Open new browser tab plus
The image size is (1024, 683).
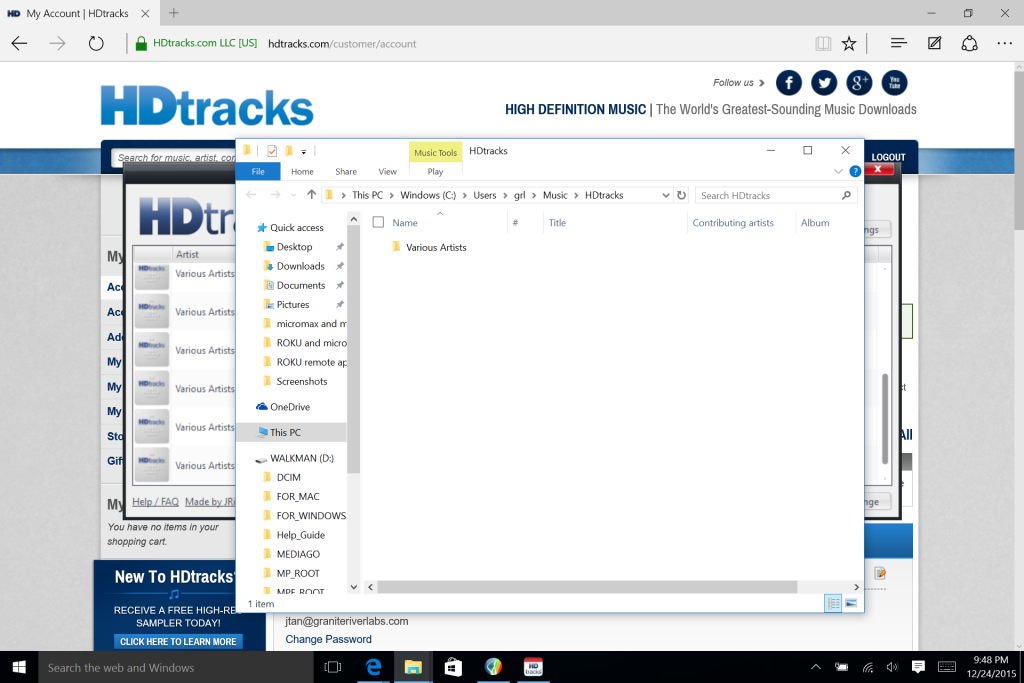tap(174, 12)
